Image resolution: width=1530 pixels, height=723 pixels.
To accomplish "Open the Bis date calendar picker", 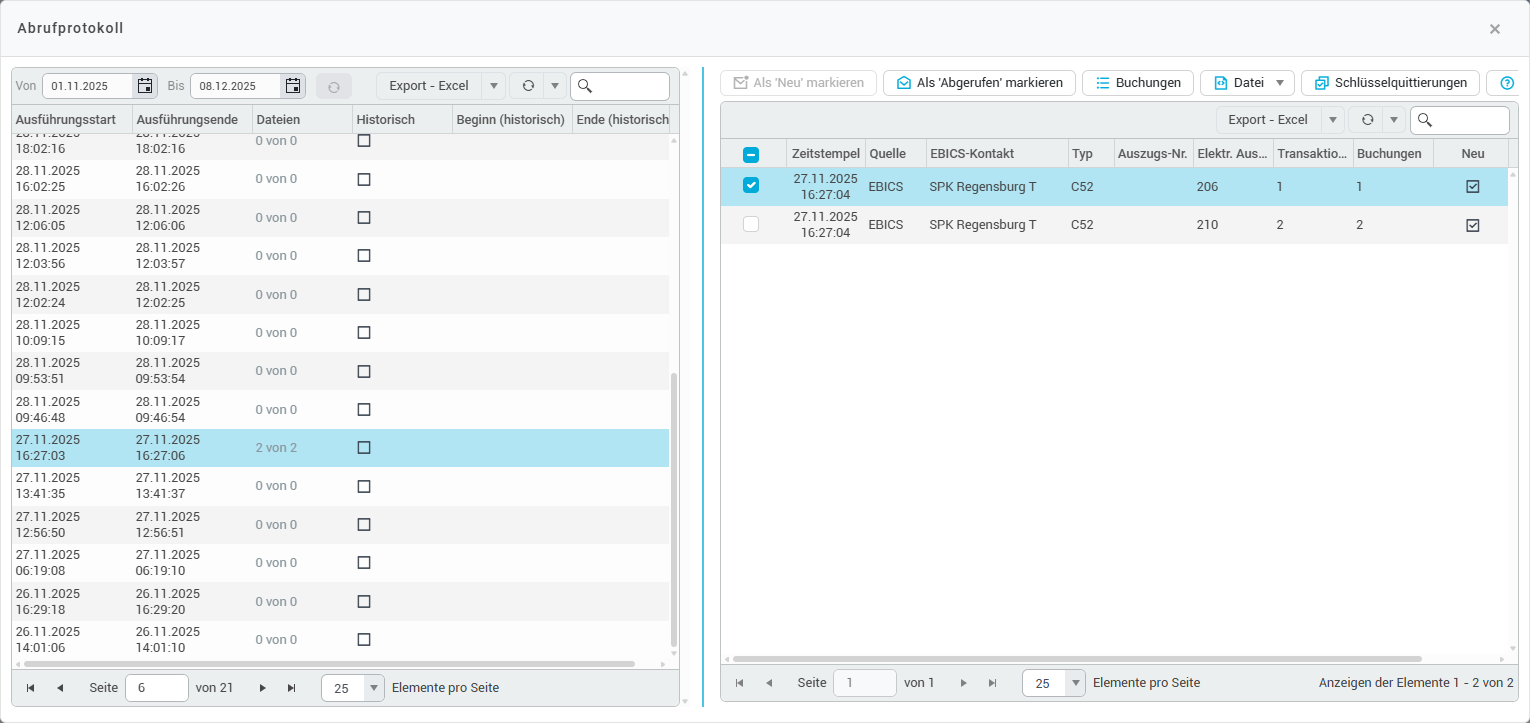I will [293, 86].
